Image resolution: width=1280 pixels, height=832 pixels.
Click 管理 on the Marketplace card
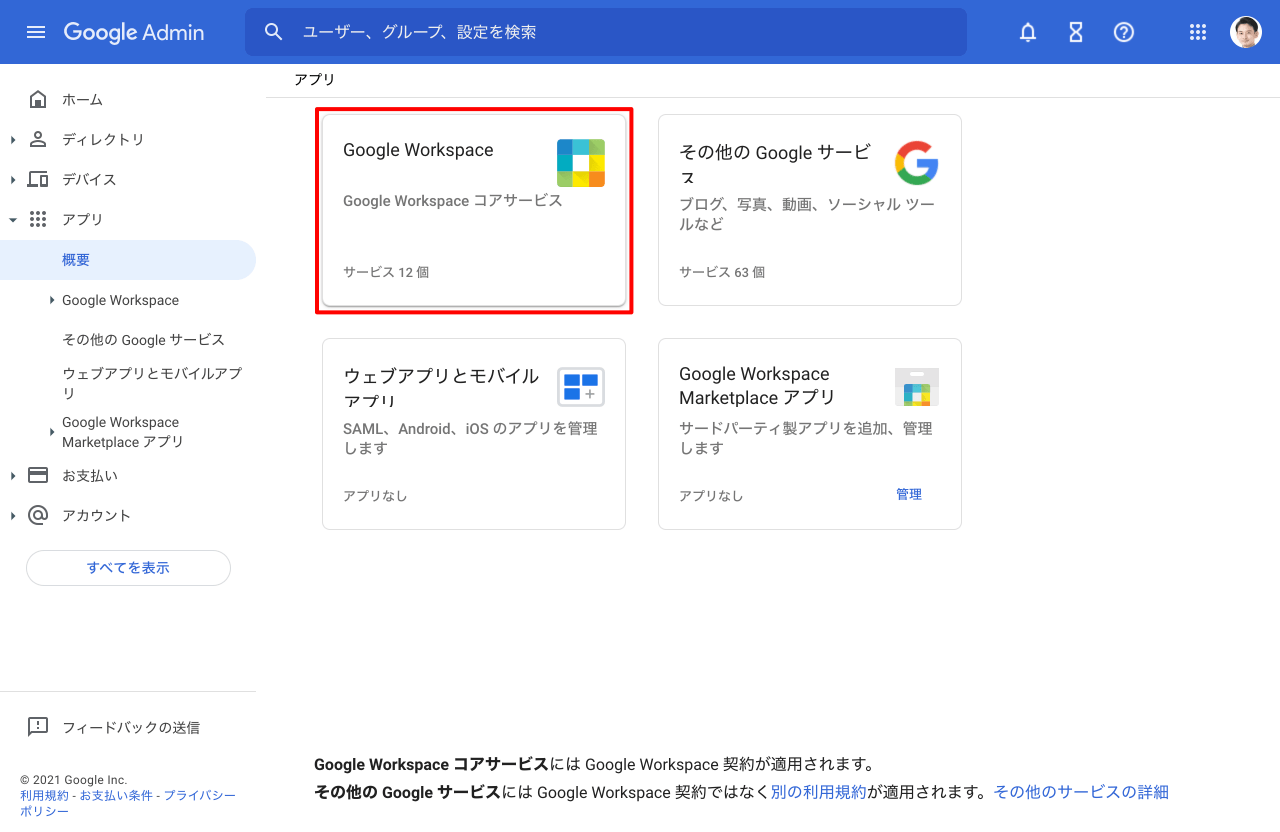909,494
